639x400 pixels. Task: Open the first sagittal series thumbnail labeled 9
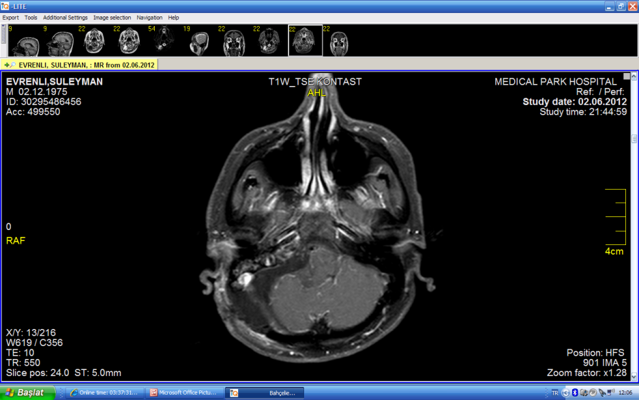point(25,40)
